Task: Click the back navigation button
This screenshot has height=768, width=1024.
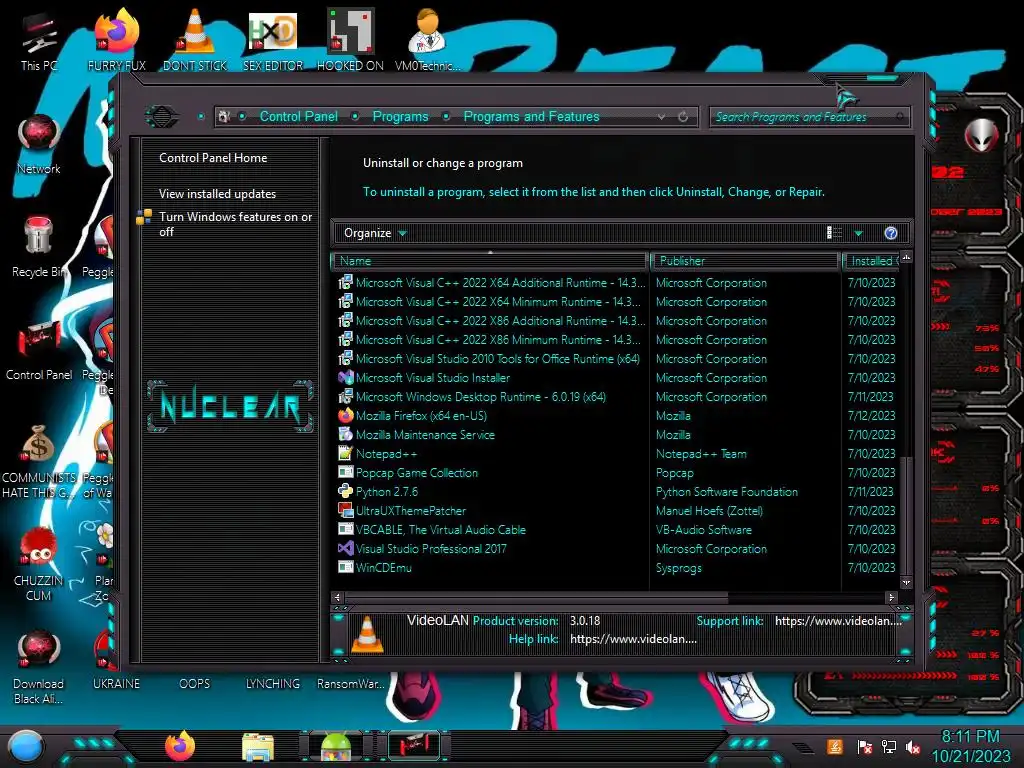Action: point(161,117)
